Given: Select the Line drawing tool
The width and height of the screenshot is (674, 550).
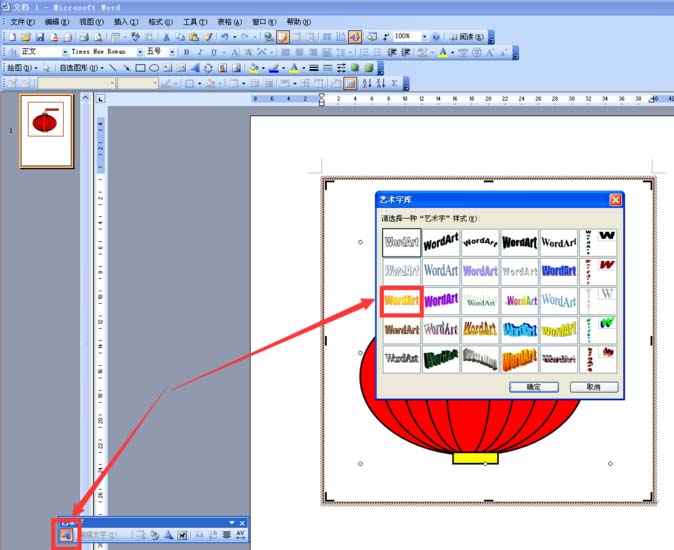Looking at the screenshot, I should click(x=113, y=68).
